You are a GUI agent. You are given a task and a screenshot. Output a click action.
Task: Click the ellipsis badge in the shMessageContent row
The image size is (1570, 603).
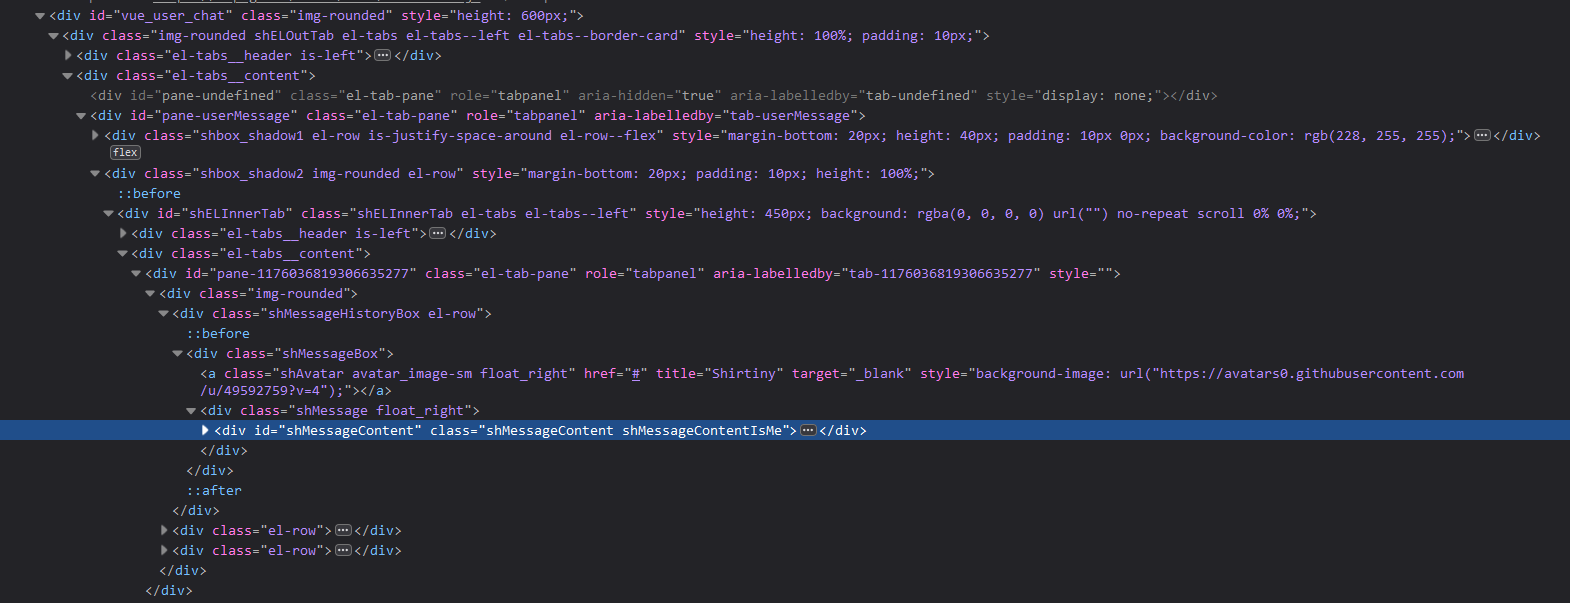(808, 431)
